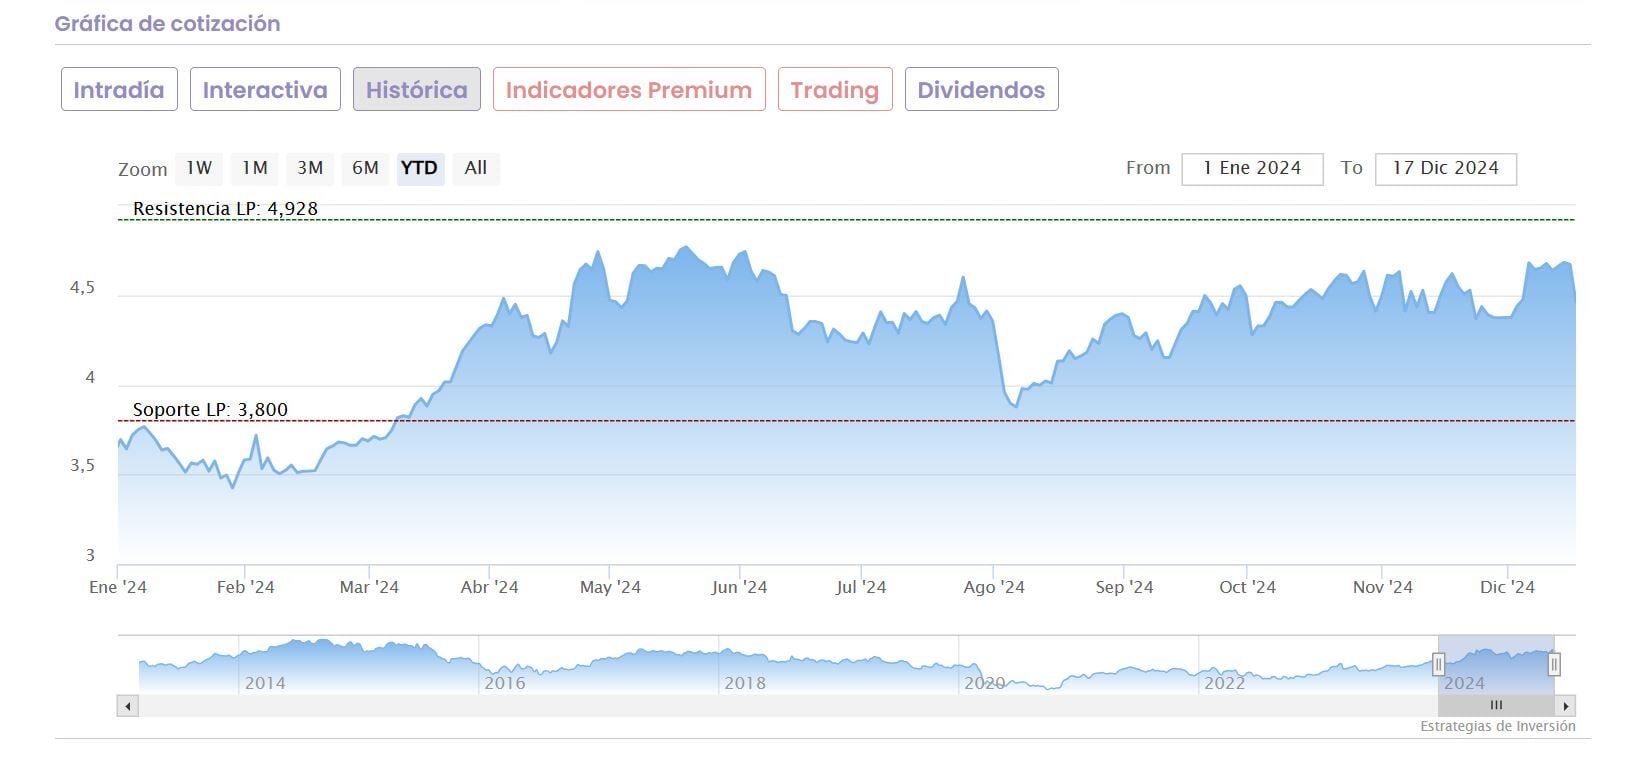Show All historical data
Screen dimensions: 1637x771
[476, 168]
